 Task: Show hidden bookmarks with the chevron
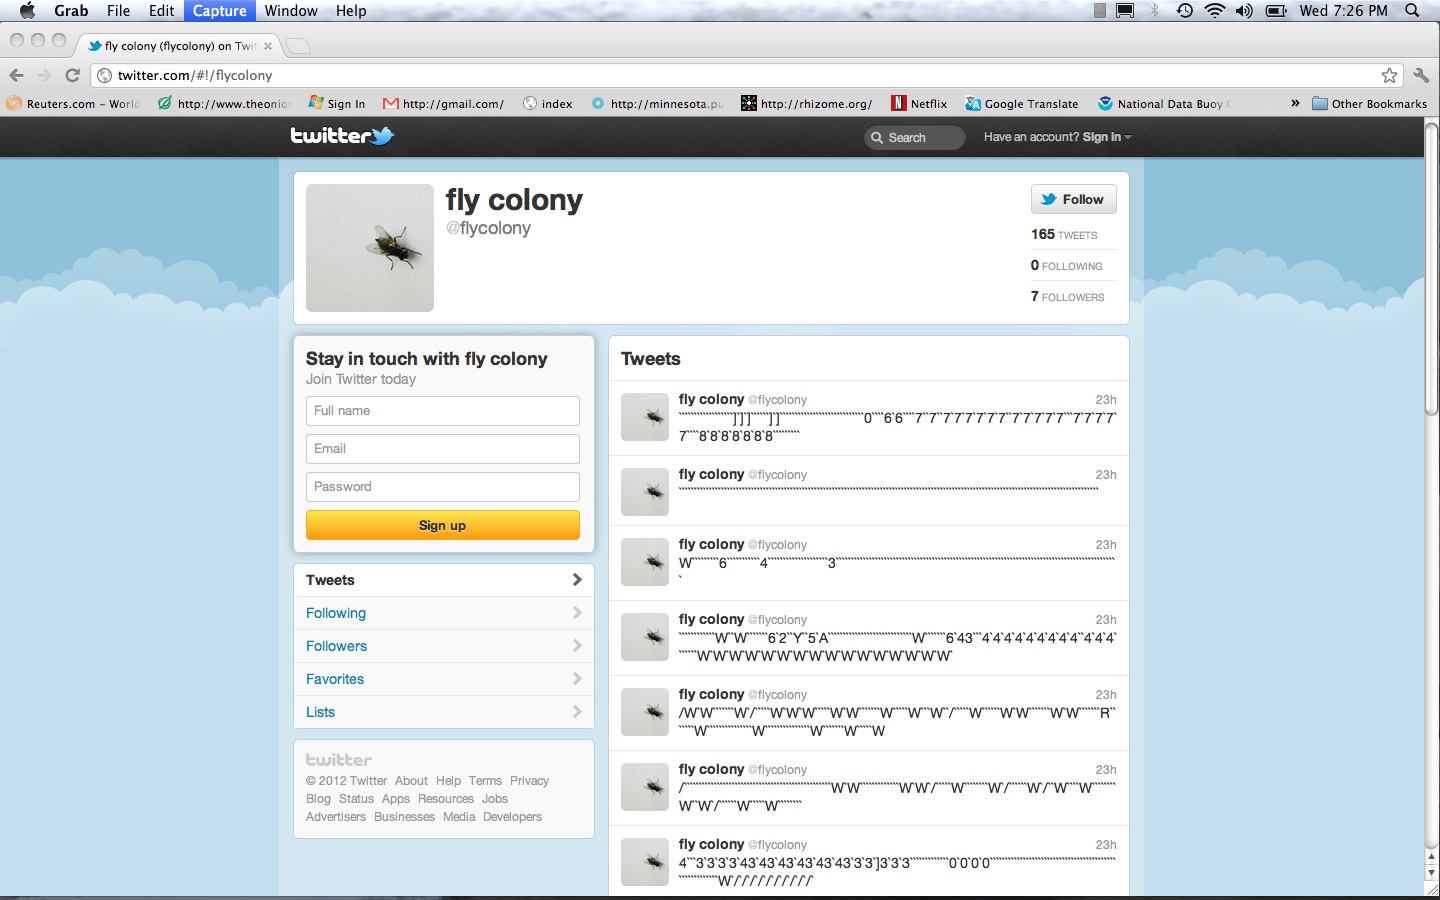tap(1295, 103)
